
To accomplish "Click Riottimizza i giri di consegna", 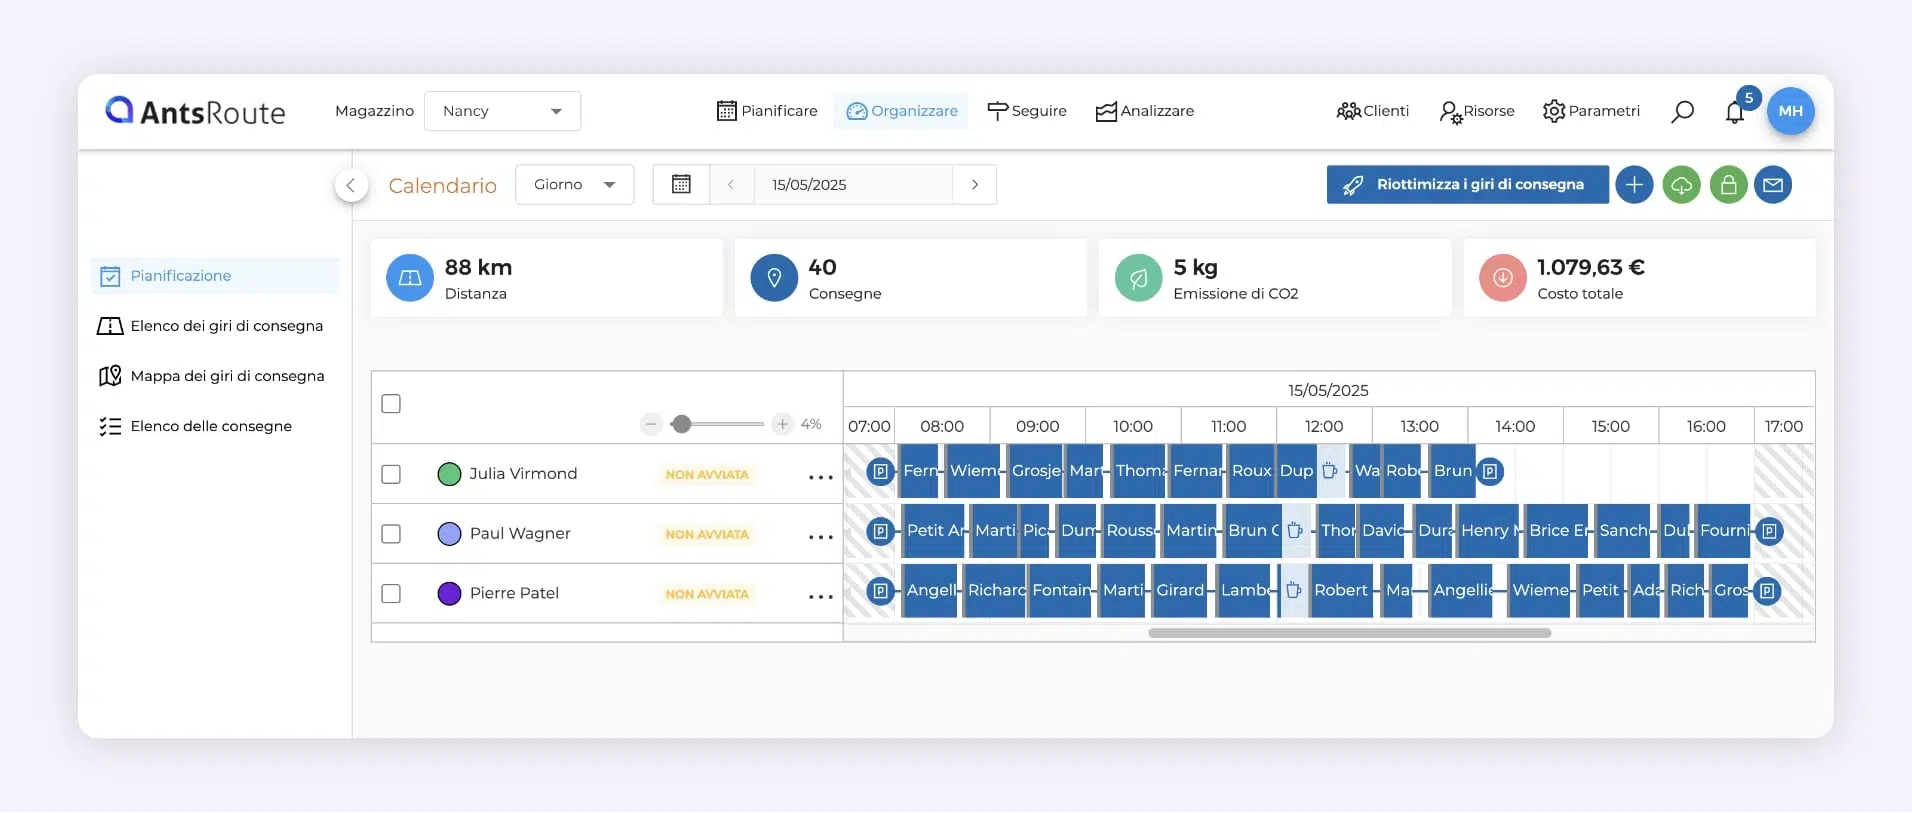I will (x=1466, y=185).
